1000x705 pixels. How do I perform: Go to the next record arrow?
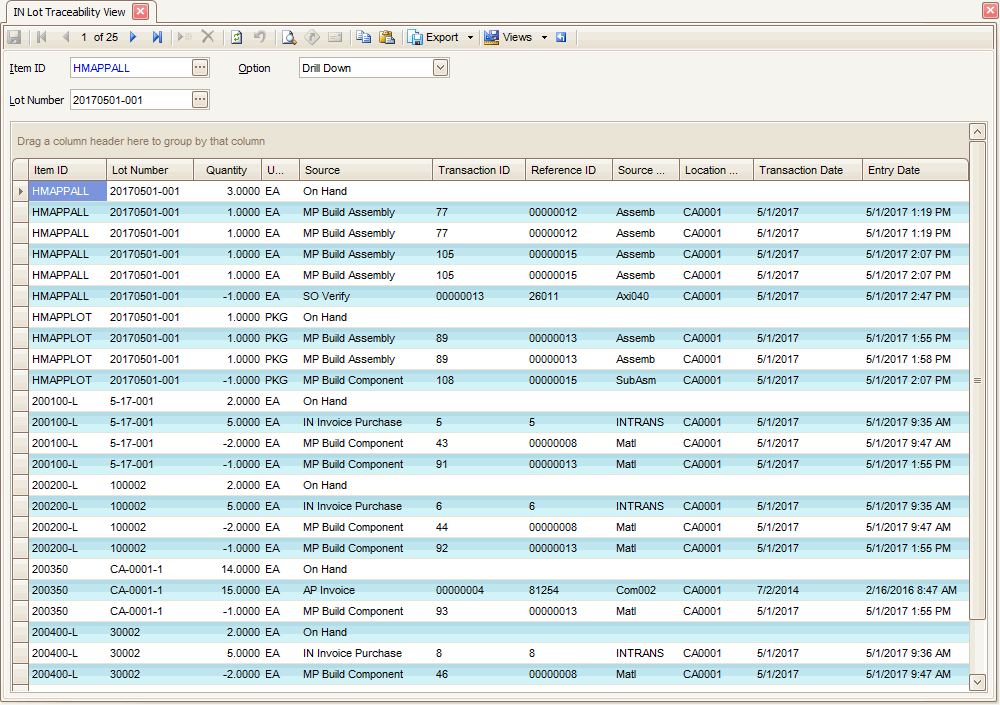pyautogui.click(x=133, y=37)
